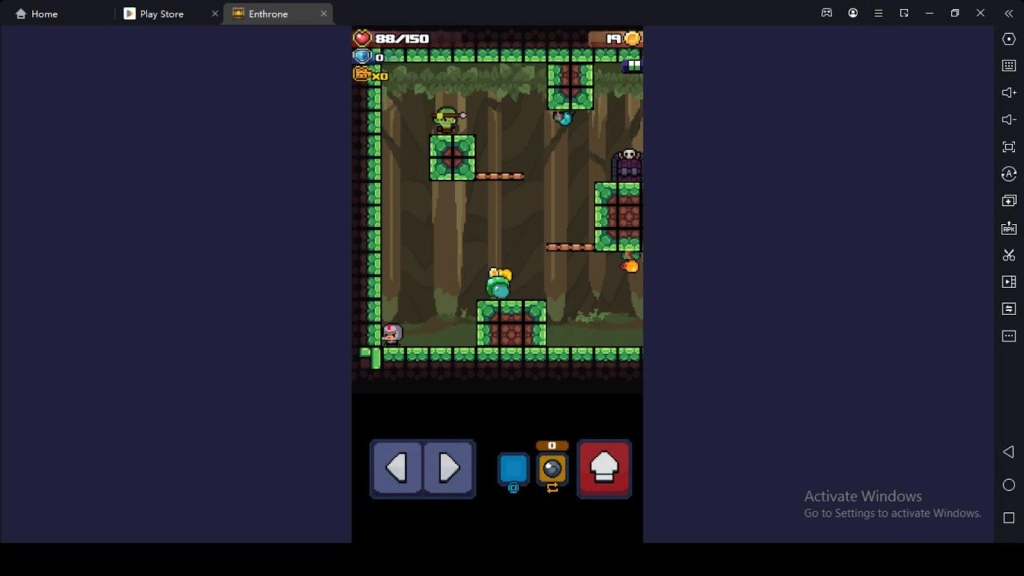Tap the key counter x0 icon
This screenshot has width=1024, height=576.
click(370, 75)
